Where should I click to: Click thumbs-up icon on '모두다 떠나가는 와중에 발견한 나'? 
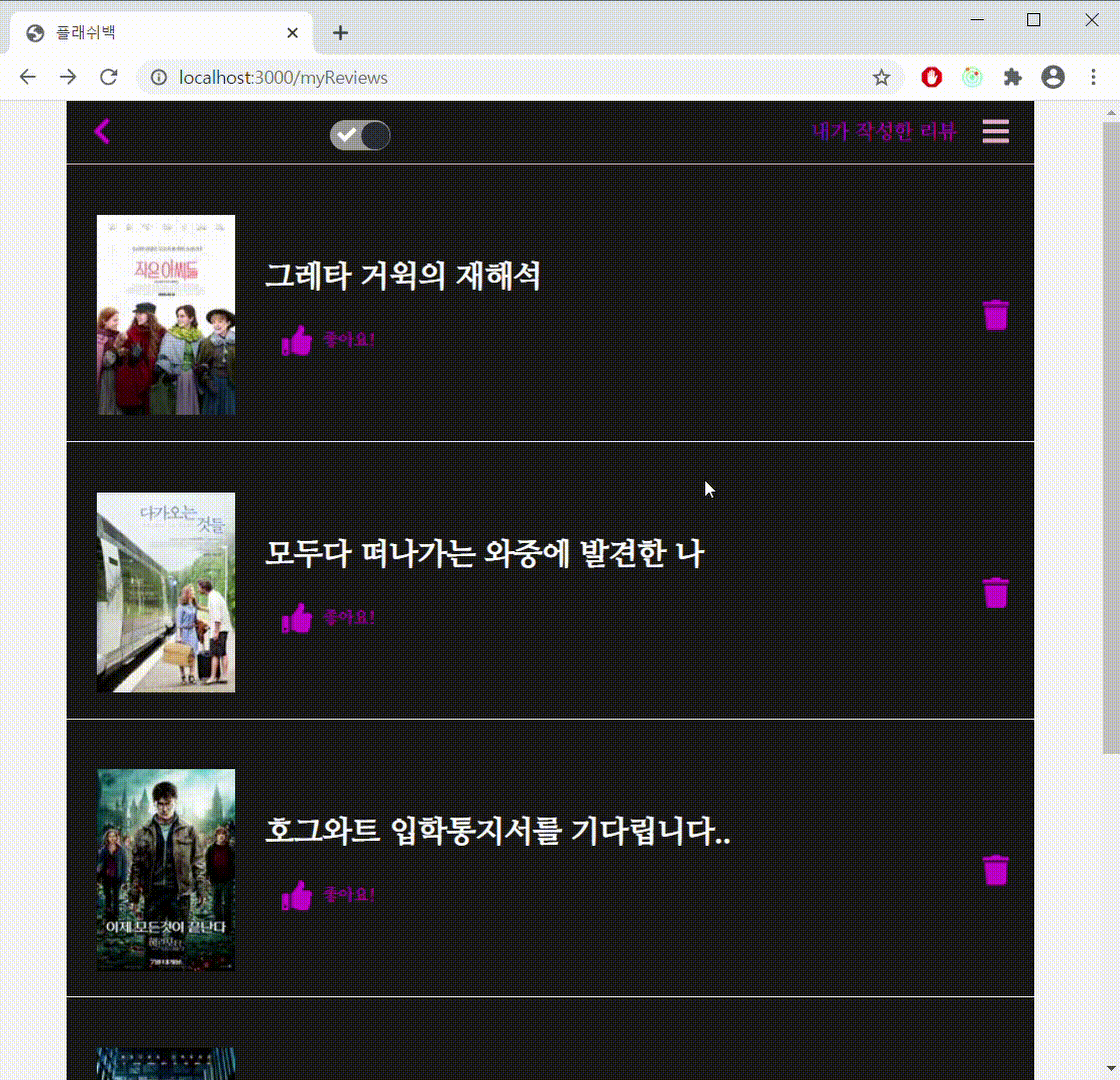296,618
